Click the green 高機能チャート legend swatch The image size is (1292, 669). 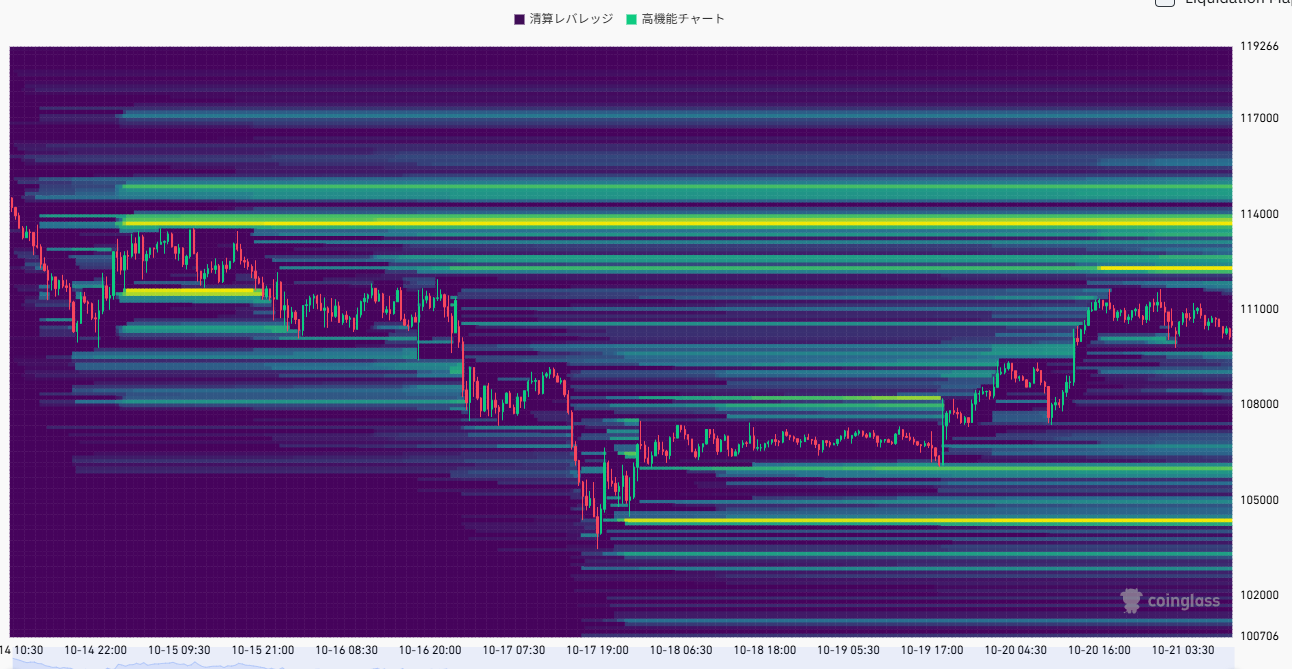(x=632, y=19)
